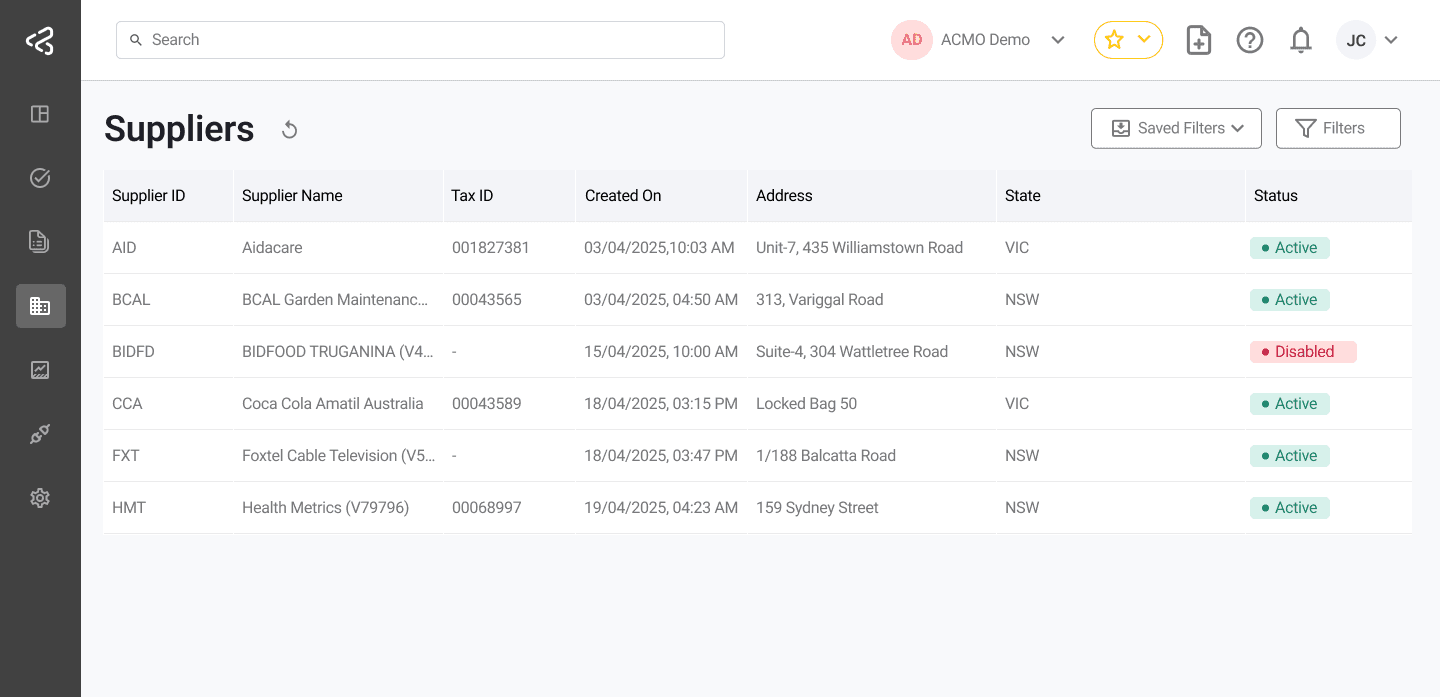Image resolution: width=1440 pixels, height=697 pixels.
Task: Open the integrations plug icon in sidebar
Action: [x=40, y=434]
